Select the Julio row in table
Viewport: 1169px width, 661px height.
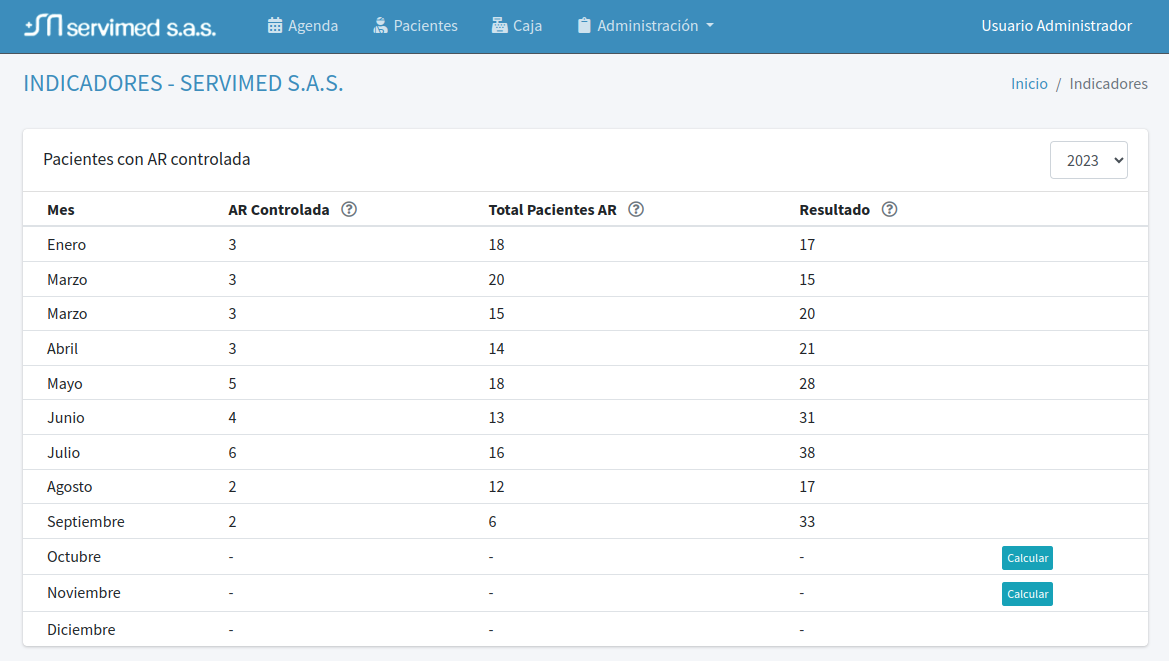pyautogui.click(x=64, y=453)
